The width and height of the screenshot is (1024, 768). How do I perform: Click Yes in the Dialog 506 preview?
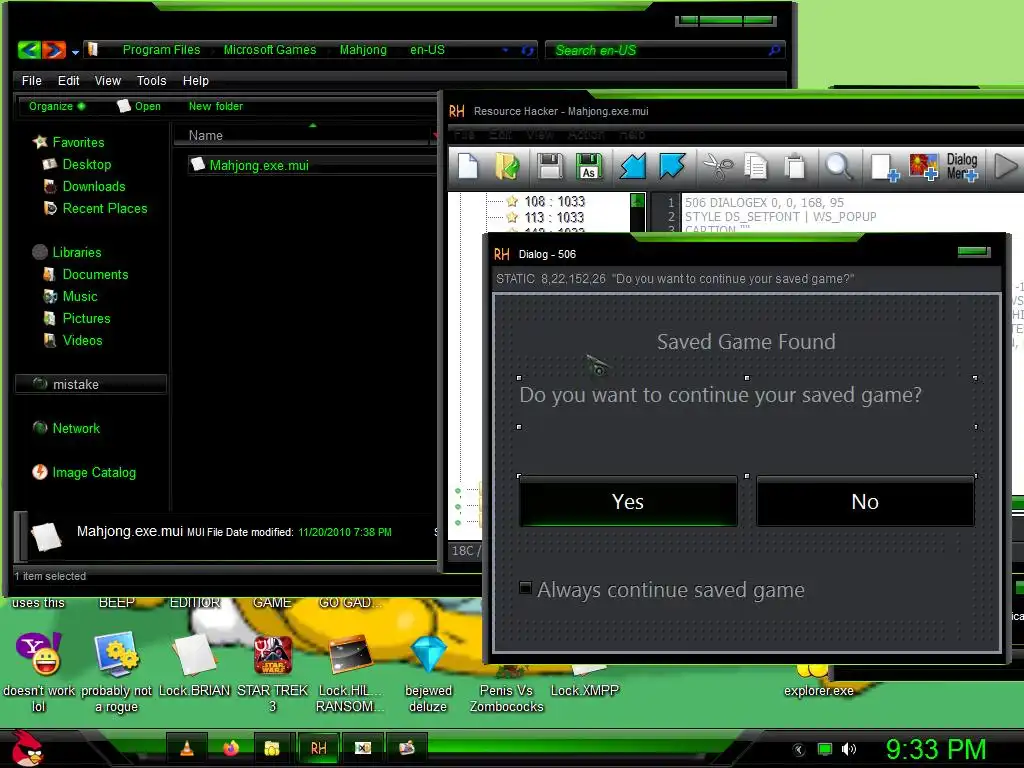pyautogui.click(x=628, y=502)
